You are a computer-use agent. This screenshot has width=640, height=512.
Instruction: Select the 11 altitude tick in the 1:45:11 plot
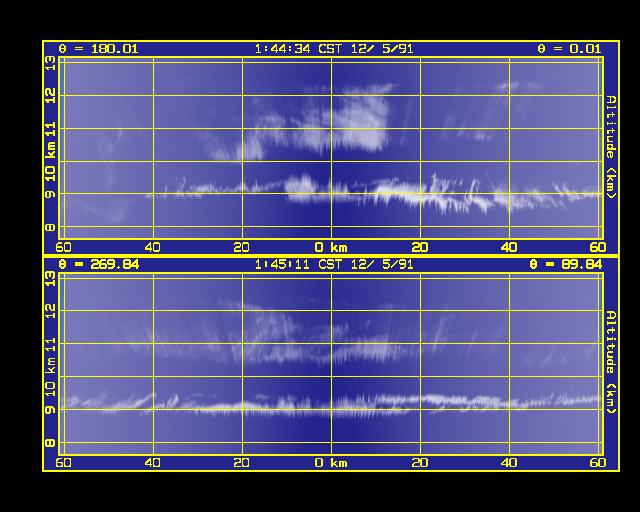50,344
